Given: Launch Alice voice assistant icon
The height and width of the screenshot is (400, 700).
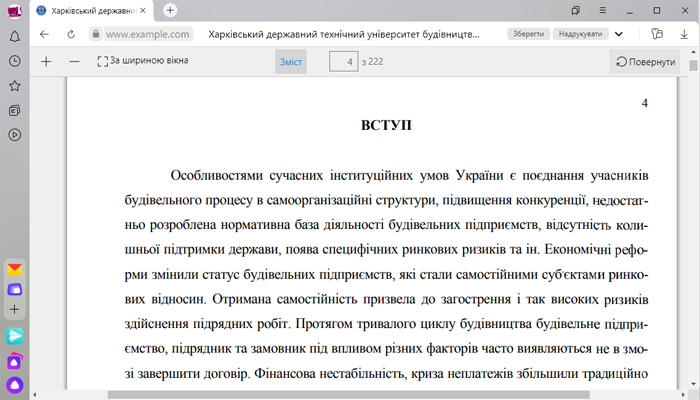Looking at the screenshot, I should [x=15, y=385].
